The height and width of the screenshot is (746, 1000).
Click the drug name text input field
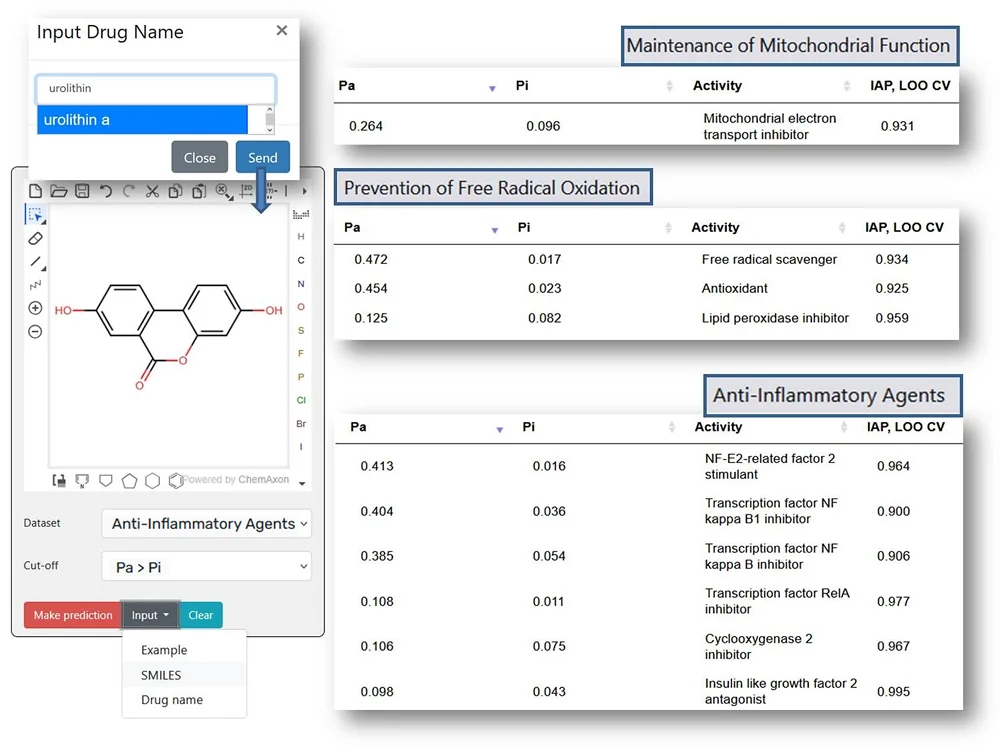pyautogui.click(x=155, y=88)
